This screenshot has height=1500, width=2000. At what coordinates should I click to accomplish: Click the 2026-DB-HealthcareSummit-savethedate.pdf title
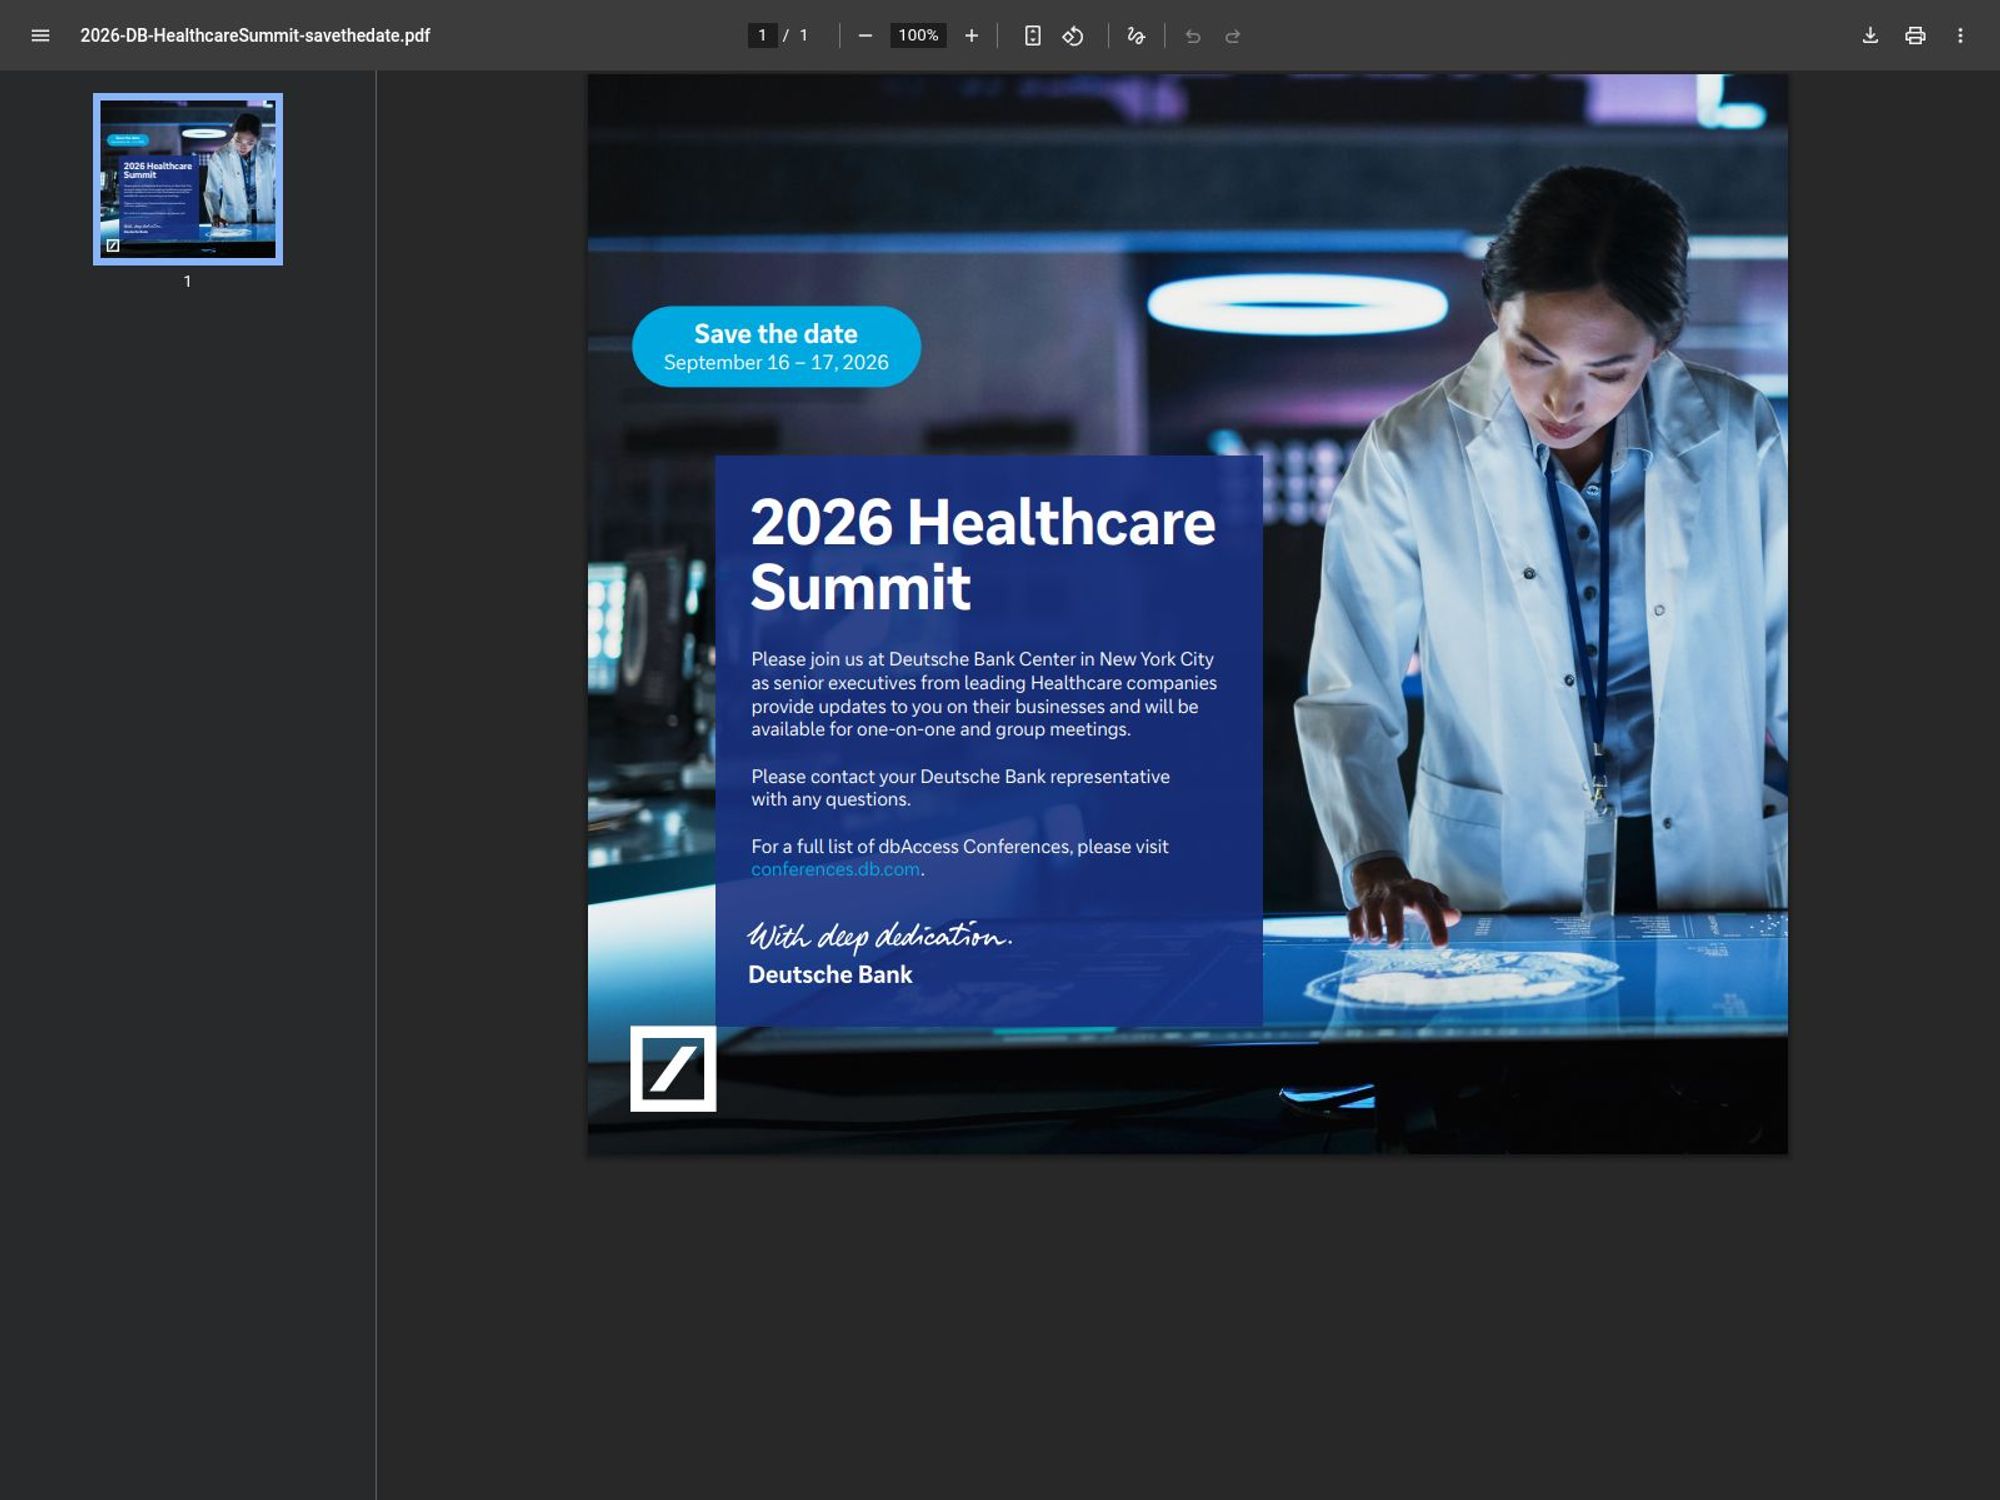(x=255, y=35)
